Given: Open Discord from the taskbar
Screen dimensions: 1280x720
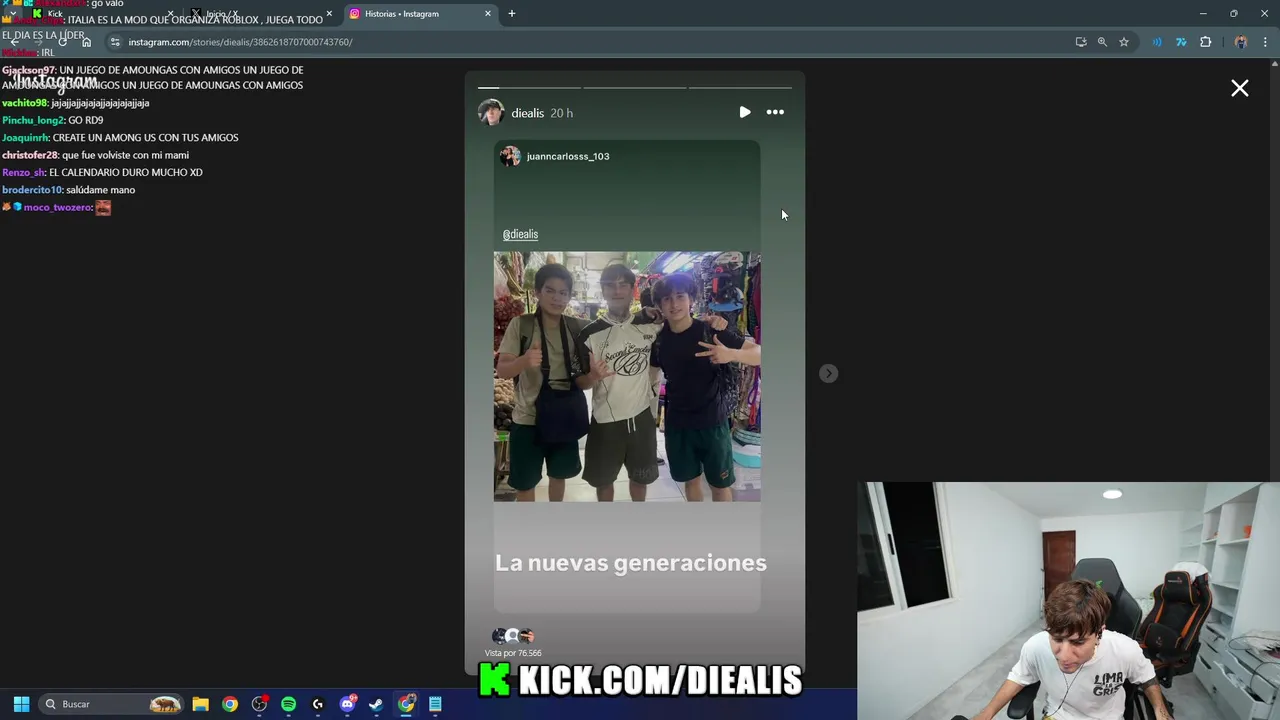Looking at the screenshot, I should click(x=347, y=704).
